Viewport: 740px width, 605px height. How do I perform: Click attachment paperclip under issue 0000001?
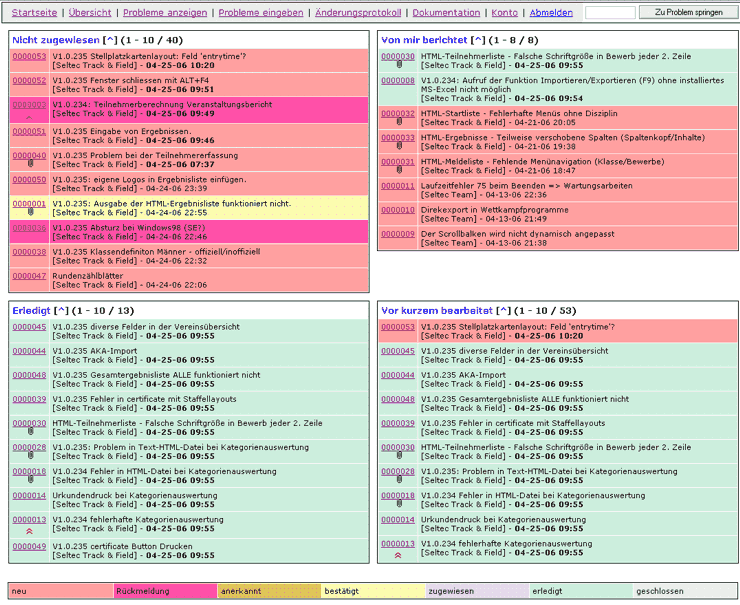tap(30, 212)
